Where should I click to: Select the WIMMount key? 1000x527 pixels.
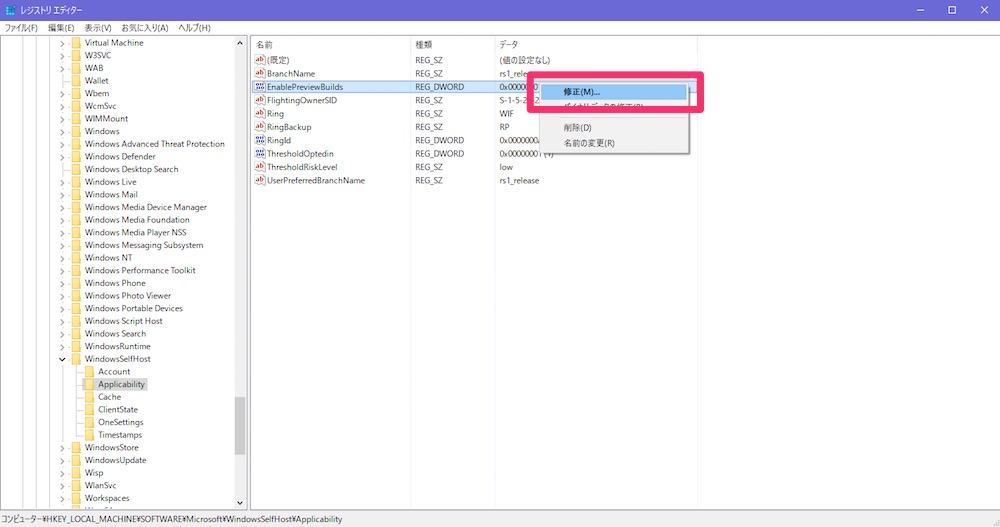pos(106,119)
